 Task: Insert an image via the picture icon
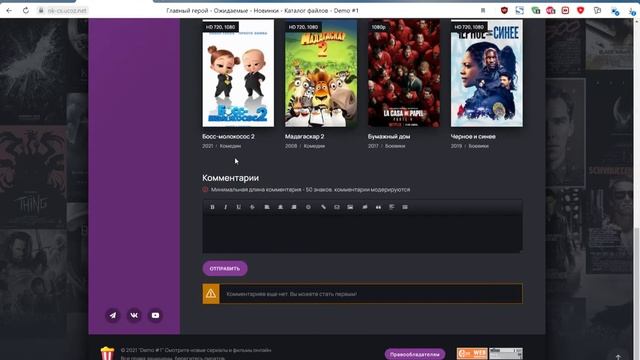click(x=350, y=207)
